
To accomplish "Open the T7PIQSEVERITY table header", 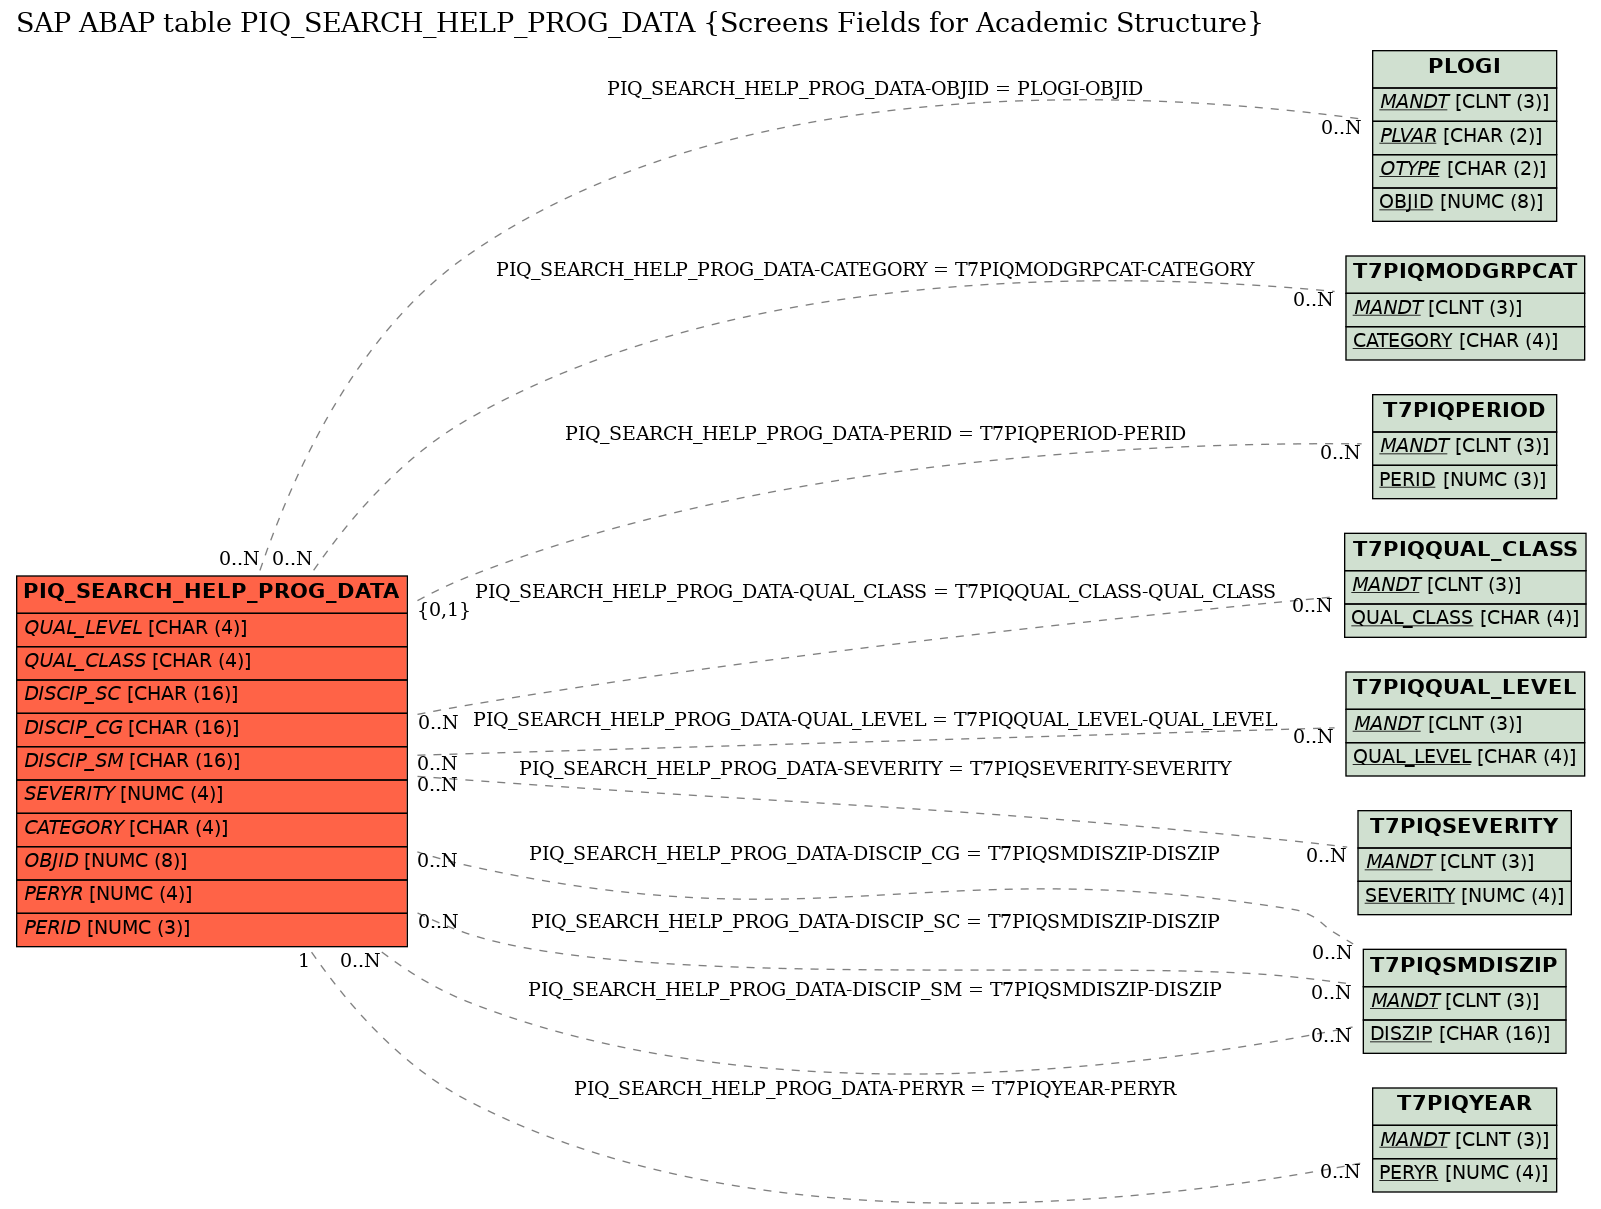I will [1464, 829].
